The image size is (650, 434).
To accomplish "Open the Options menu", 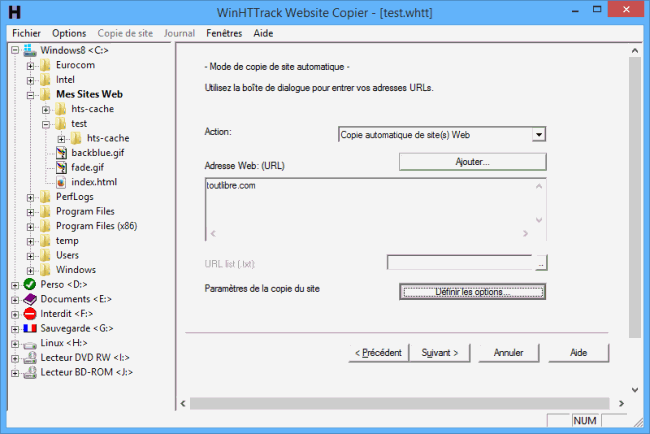I will tap(69, 33).
